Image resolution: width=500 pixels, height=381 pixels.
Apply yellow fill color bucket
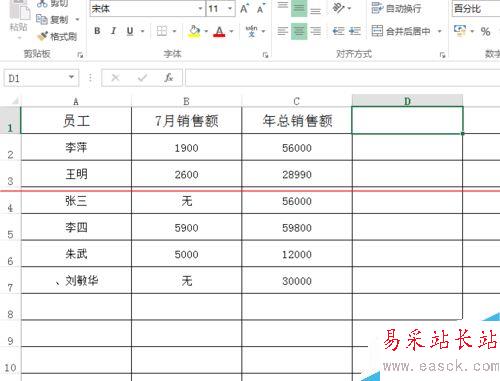(x=194, y=31)
